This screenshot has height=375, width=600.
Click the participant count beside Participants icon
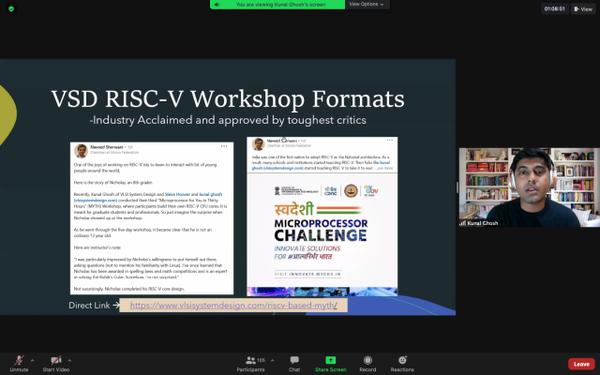click(261, 360)
